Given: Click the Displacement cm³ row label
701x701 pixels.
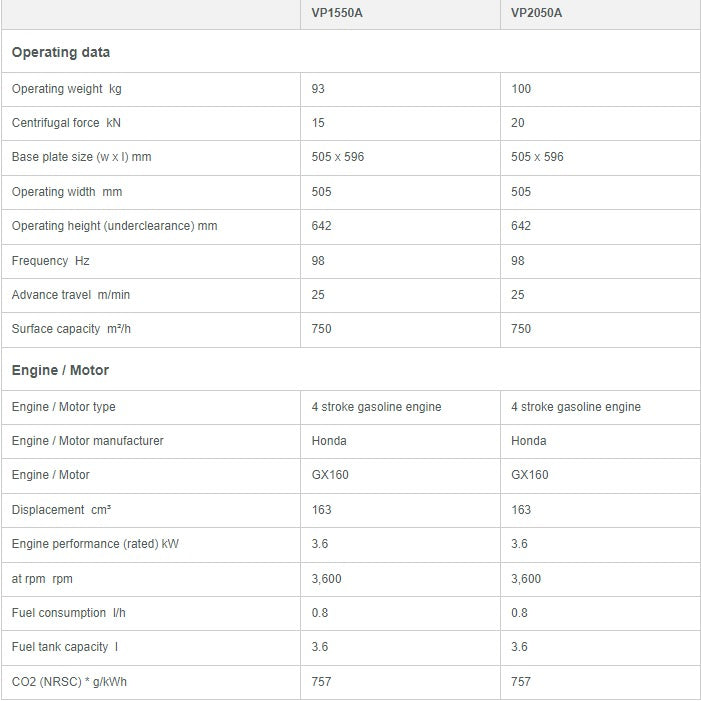Looking at the screenshot, I should pos(61,509).
